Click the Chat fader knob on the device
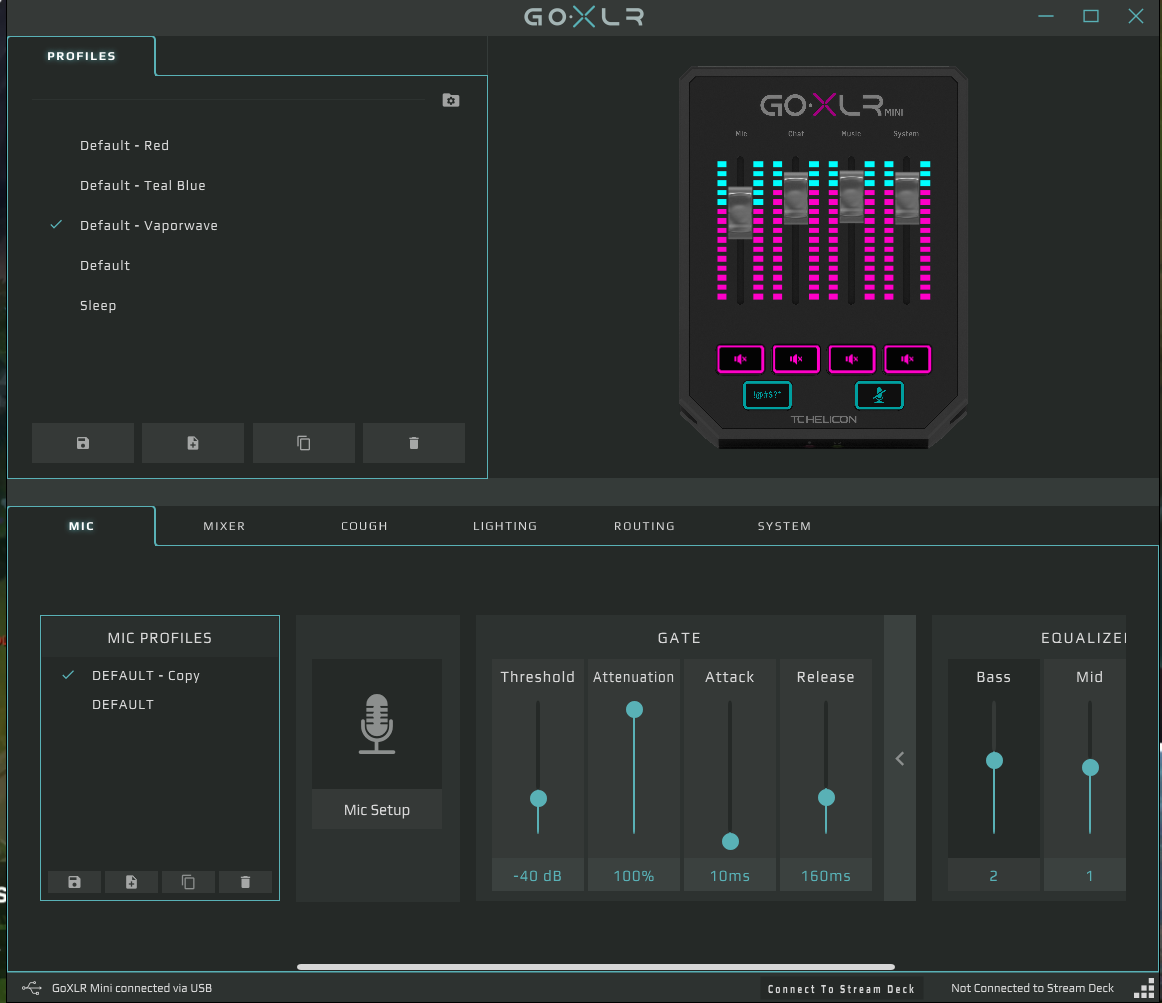Screen dimensions: 1162x1003 pyautogui.click(x=796, y=198)
